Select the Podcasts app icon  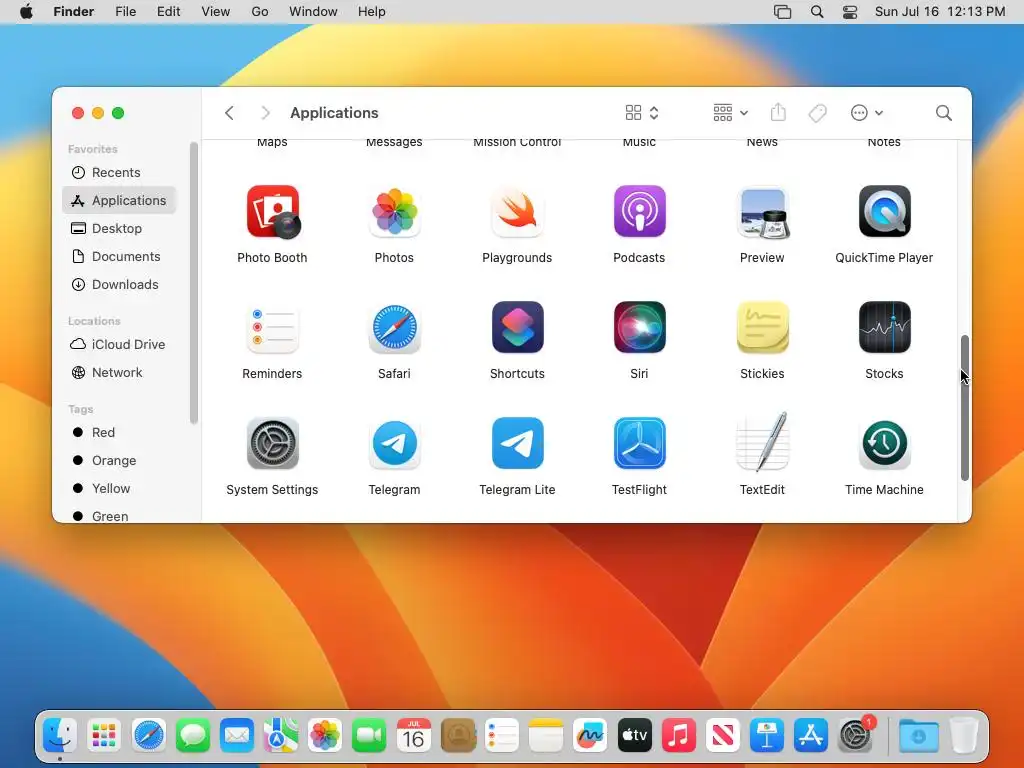click(639, 212)
